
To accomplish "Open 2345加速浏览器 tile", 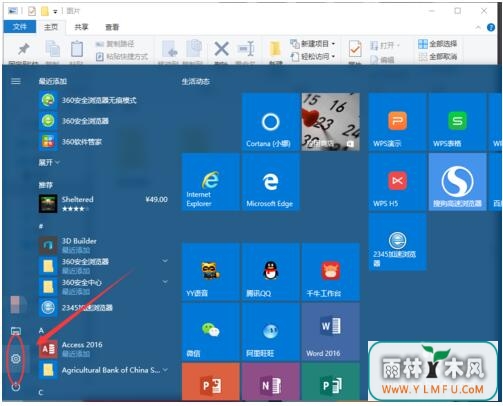I will point(397,242).
